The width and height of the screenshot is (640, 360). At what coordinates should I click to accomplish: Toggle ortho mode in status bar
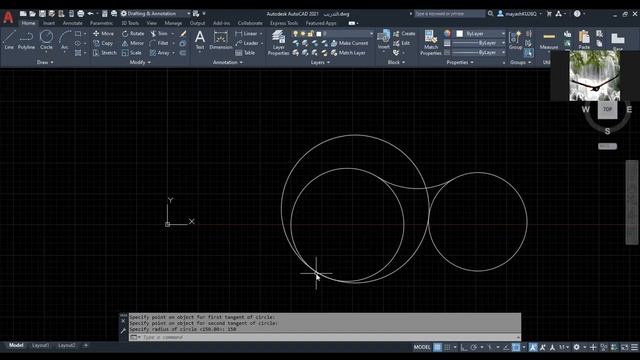[x=464, y=347]
